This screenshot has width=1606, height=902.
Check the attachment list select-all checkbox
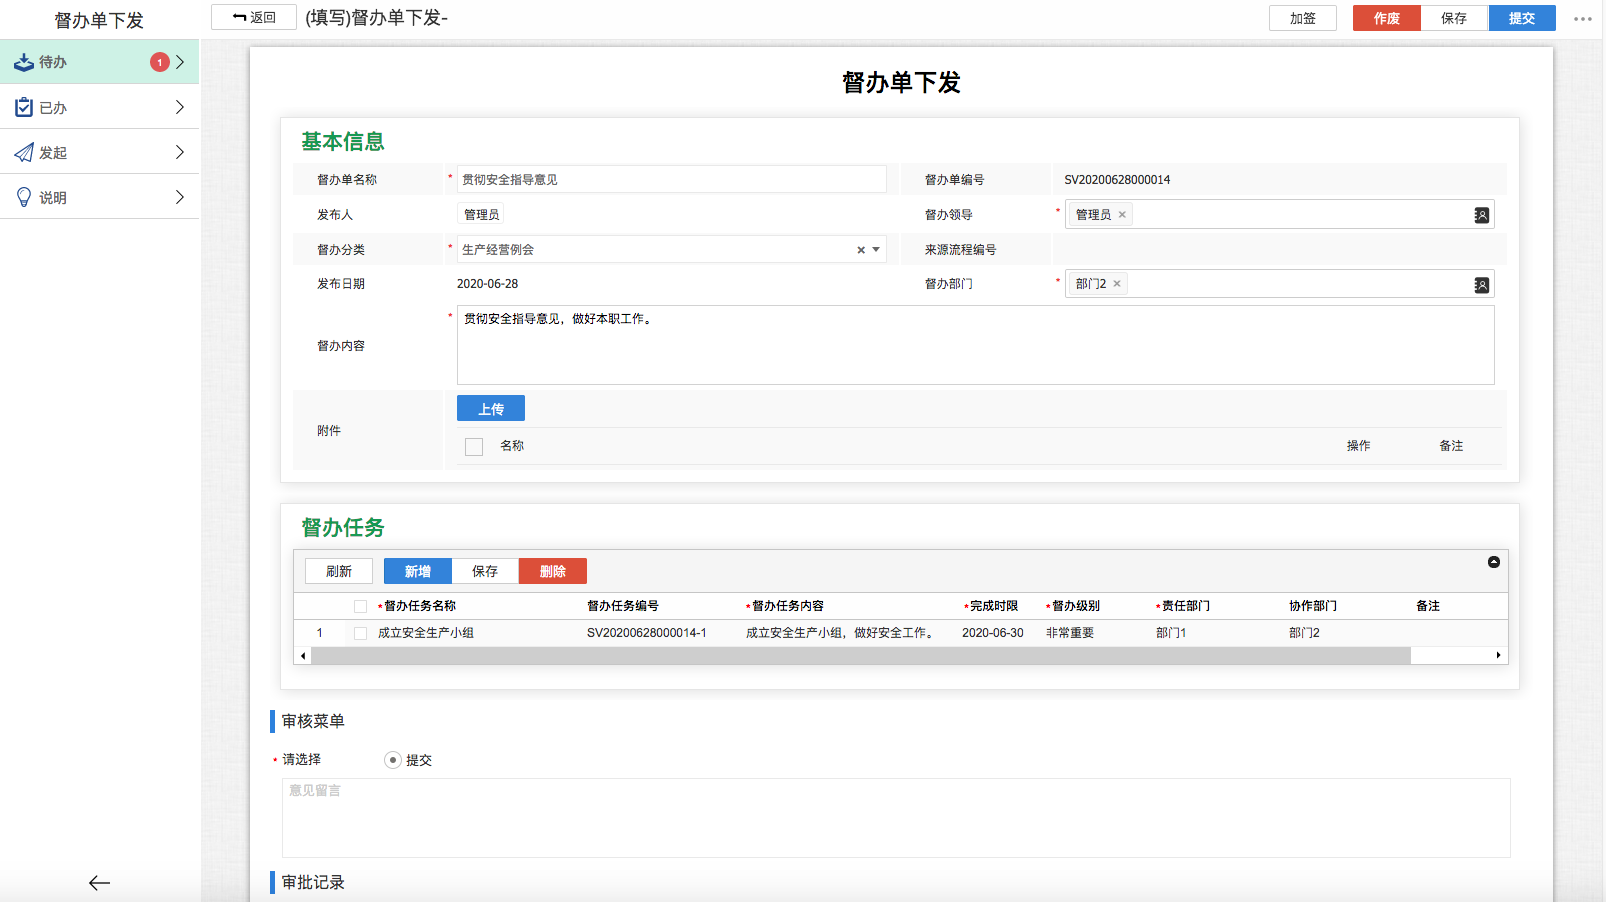474,447
